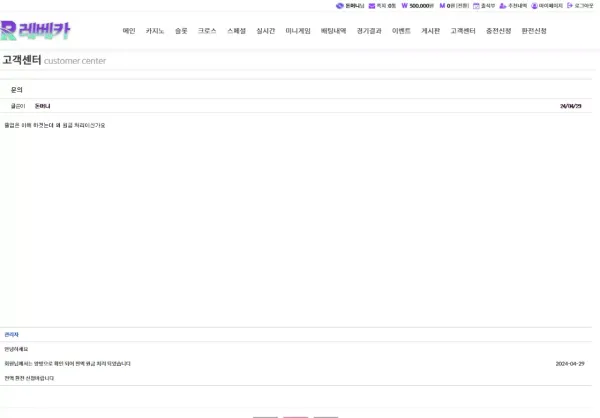This screenshot has width=600, height=418.
Task: Open 충전신청 deposit request
Action: point(498,31)
